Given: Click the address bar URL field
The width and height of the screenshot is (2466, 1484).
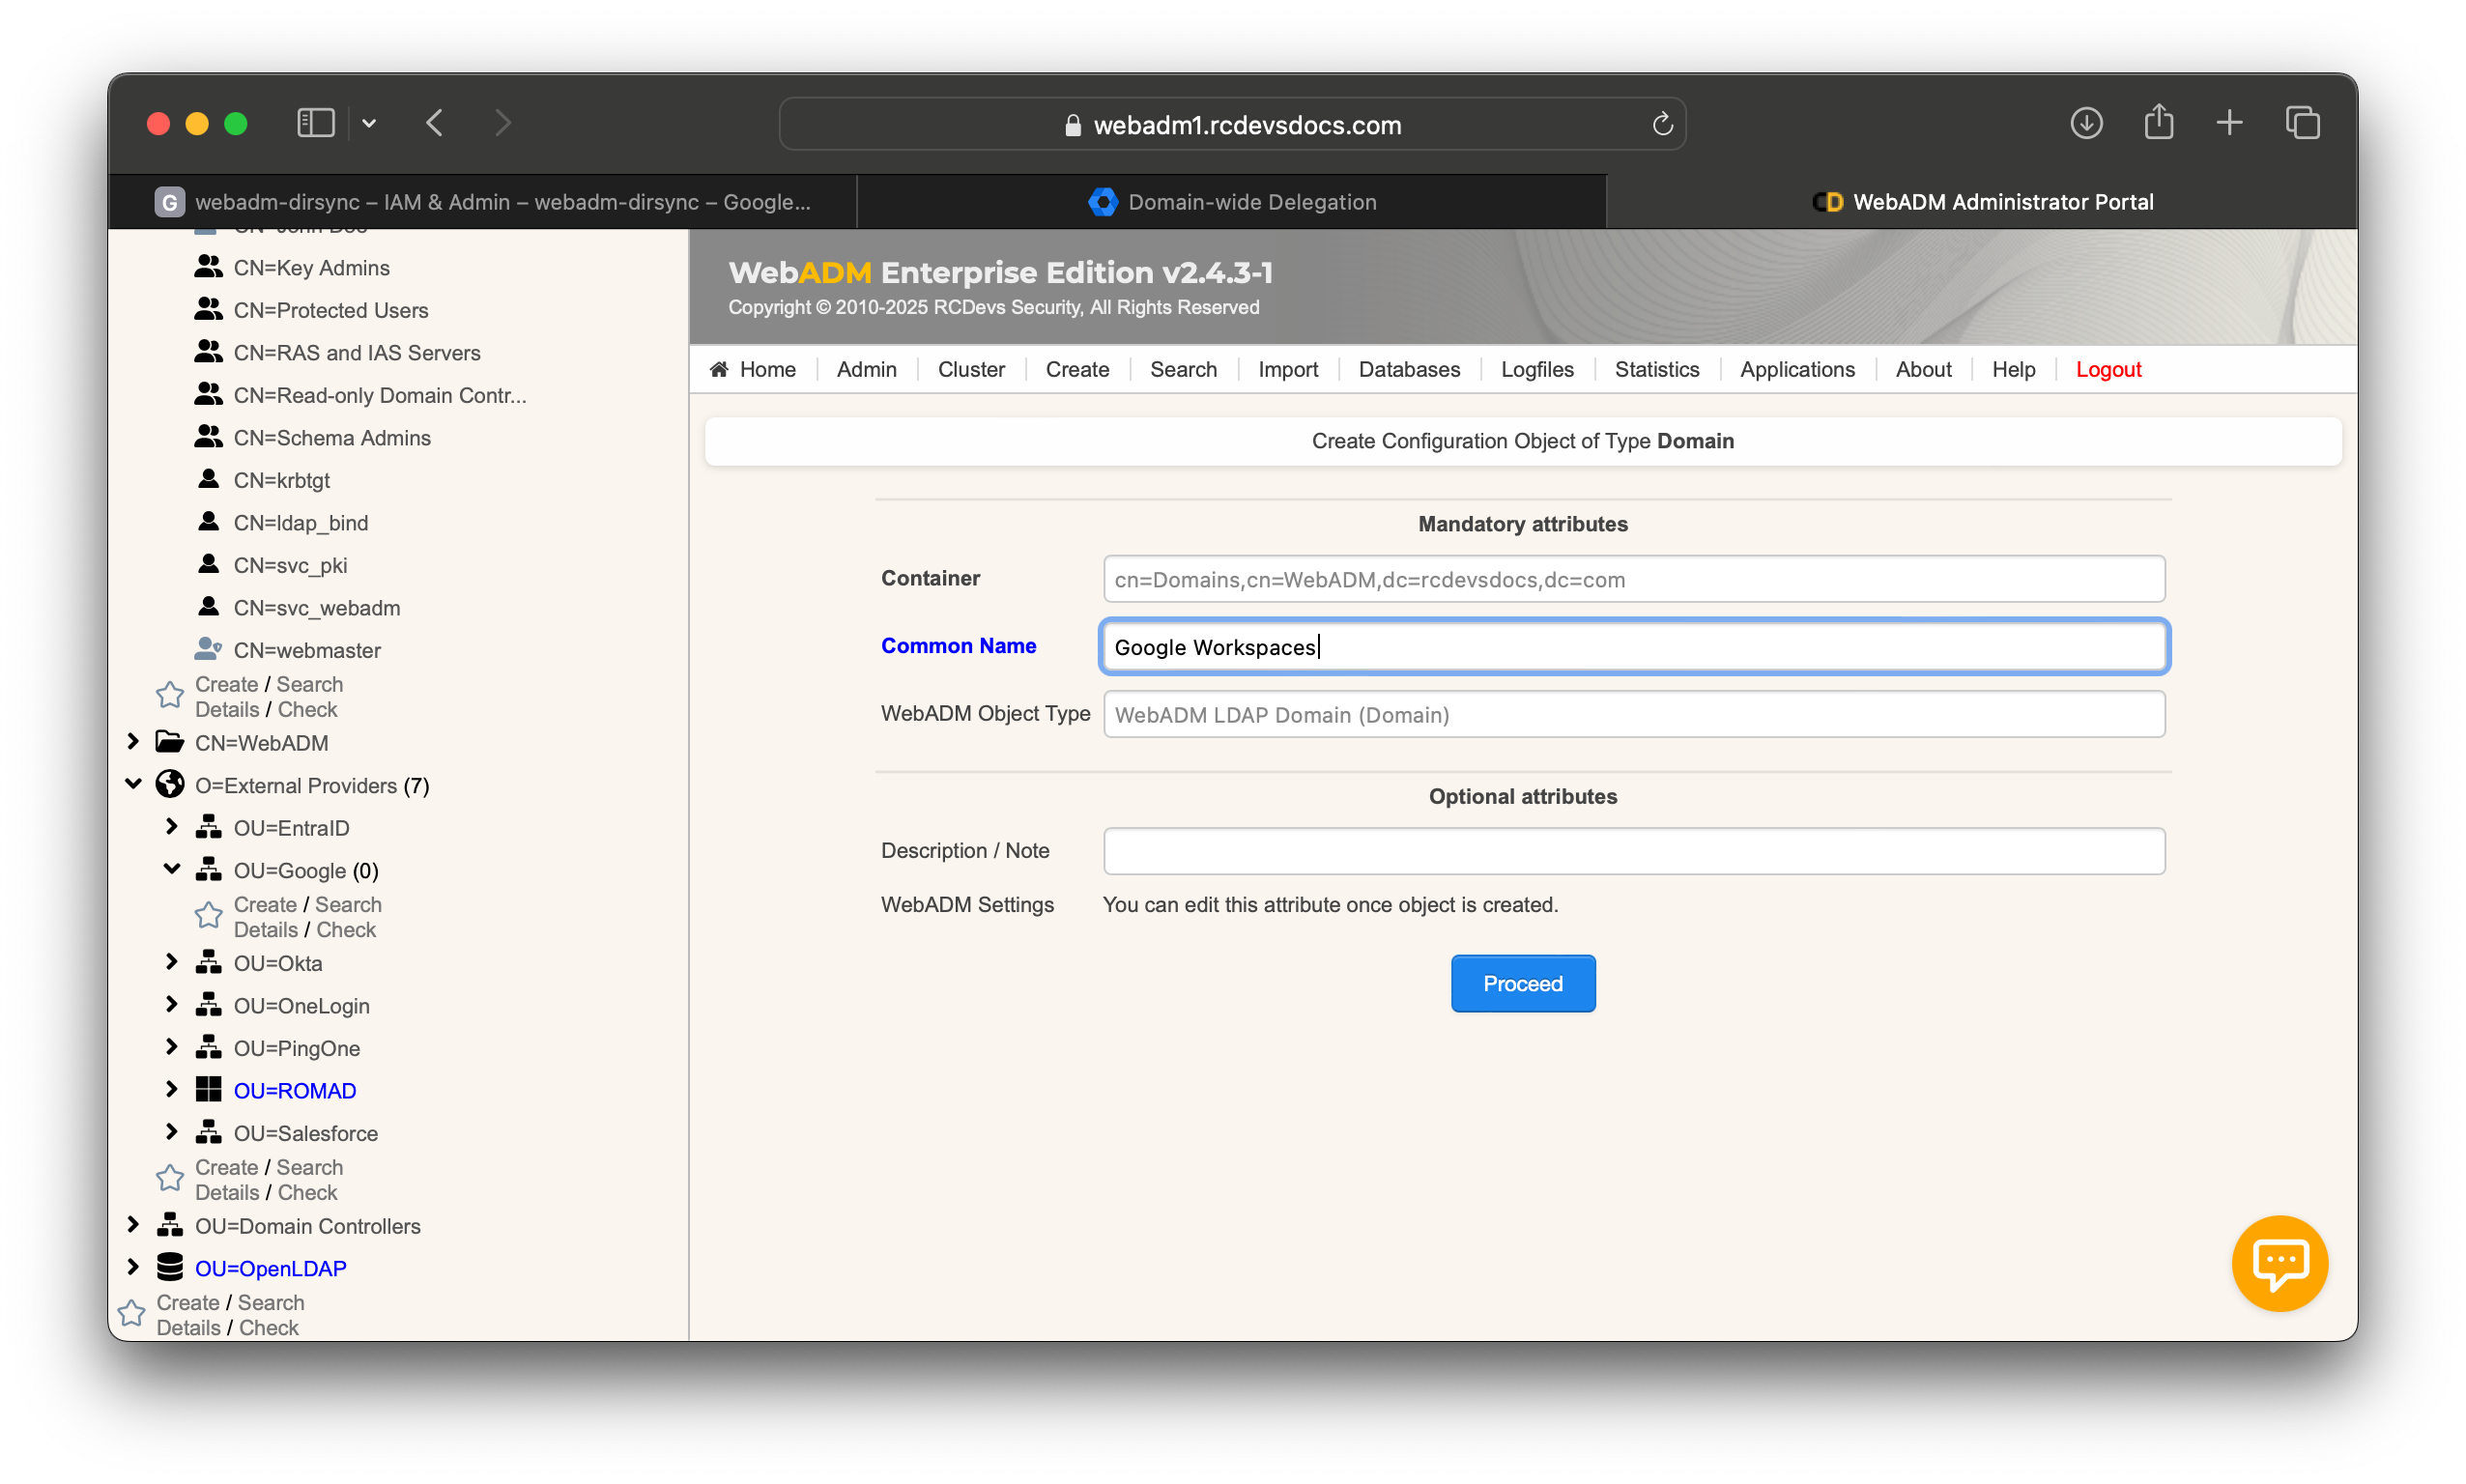Looking at the screenshot, I should pyautogui.click(x=1232, y=124).
